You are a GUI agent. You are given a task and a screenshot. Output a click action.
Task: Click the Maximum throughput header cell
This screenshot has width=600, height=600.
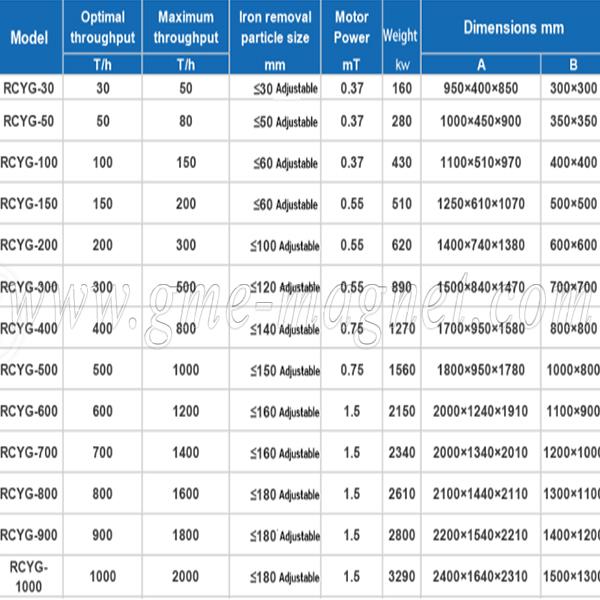(x=188, y=27)
